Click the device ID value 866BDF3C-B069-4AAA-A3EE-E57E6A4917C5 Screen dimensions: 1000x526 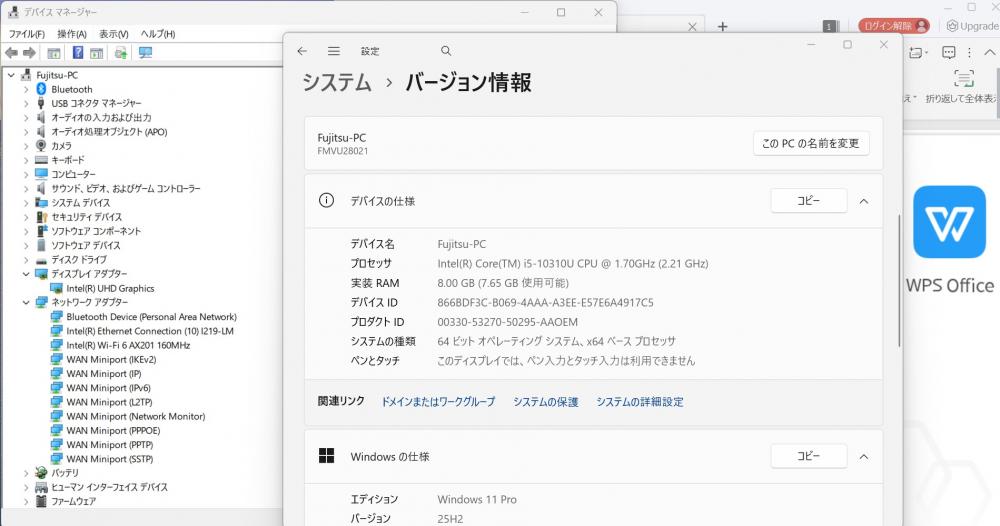point(545,302)
